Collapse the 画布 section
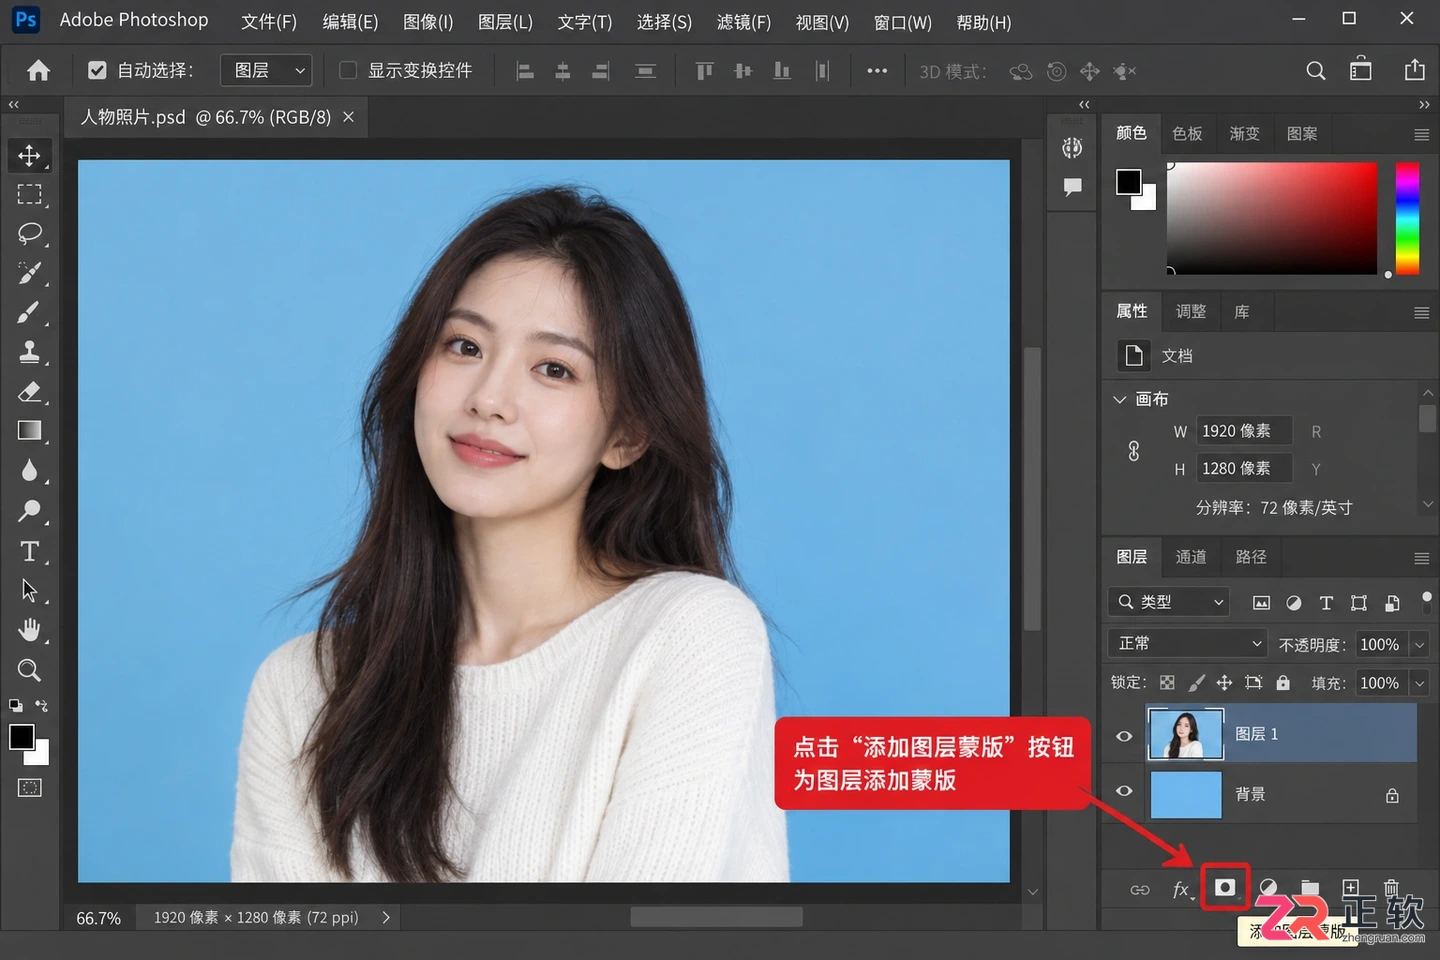This screenshot has height=960, width=1440. point(1120,399)
